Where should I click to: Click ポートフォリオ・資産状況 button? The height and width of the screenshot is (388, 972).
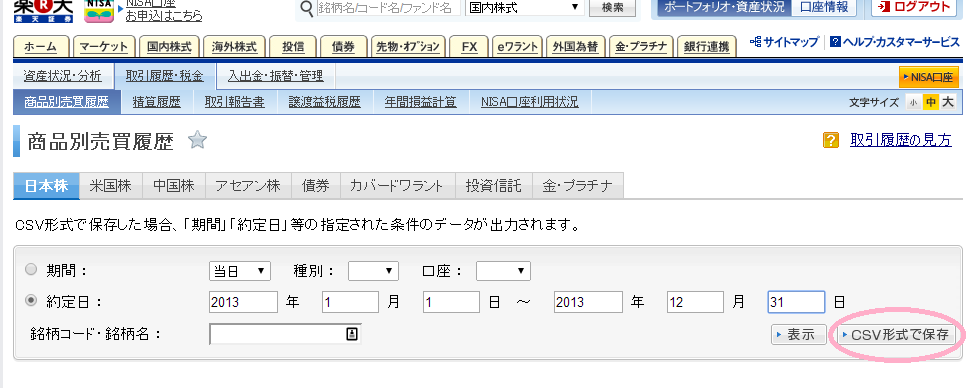point(723,7)
